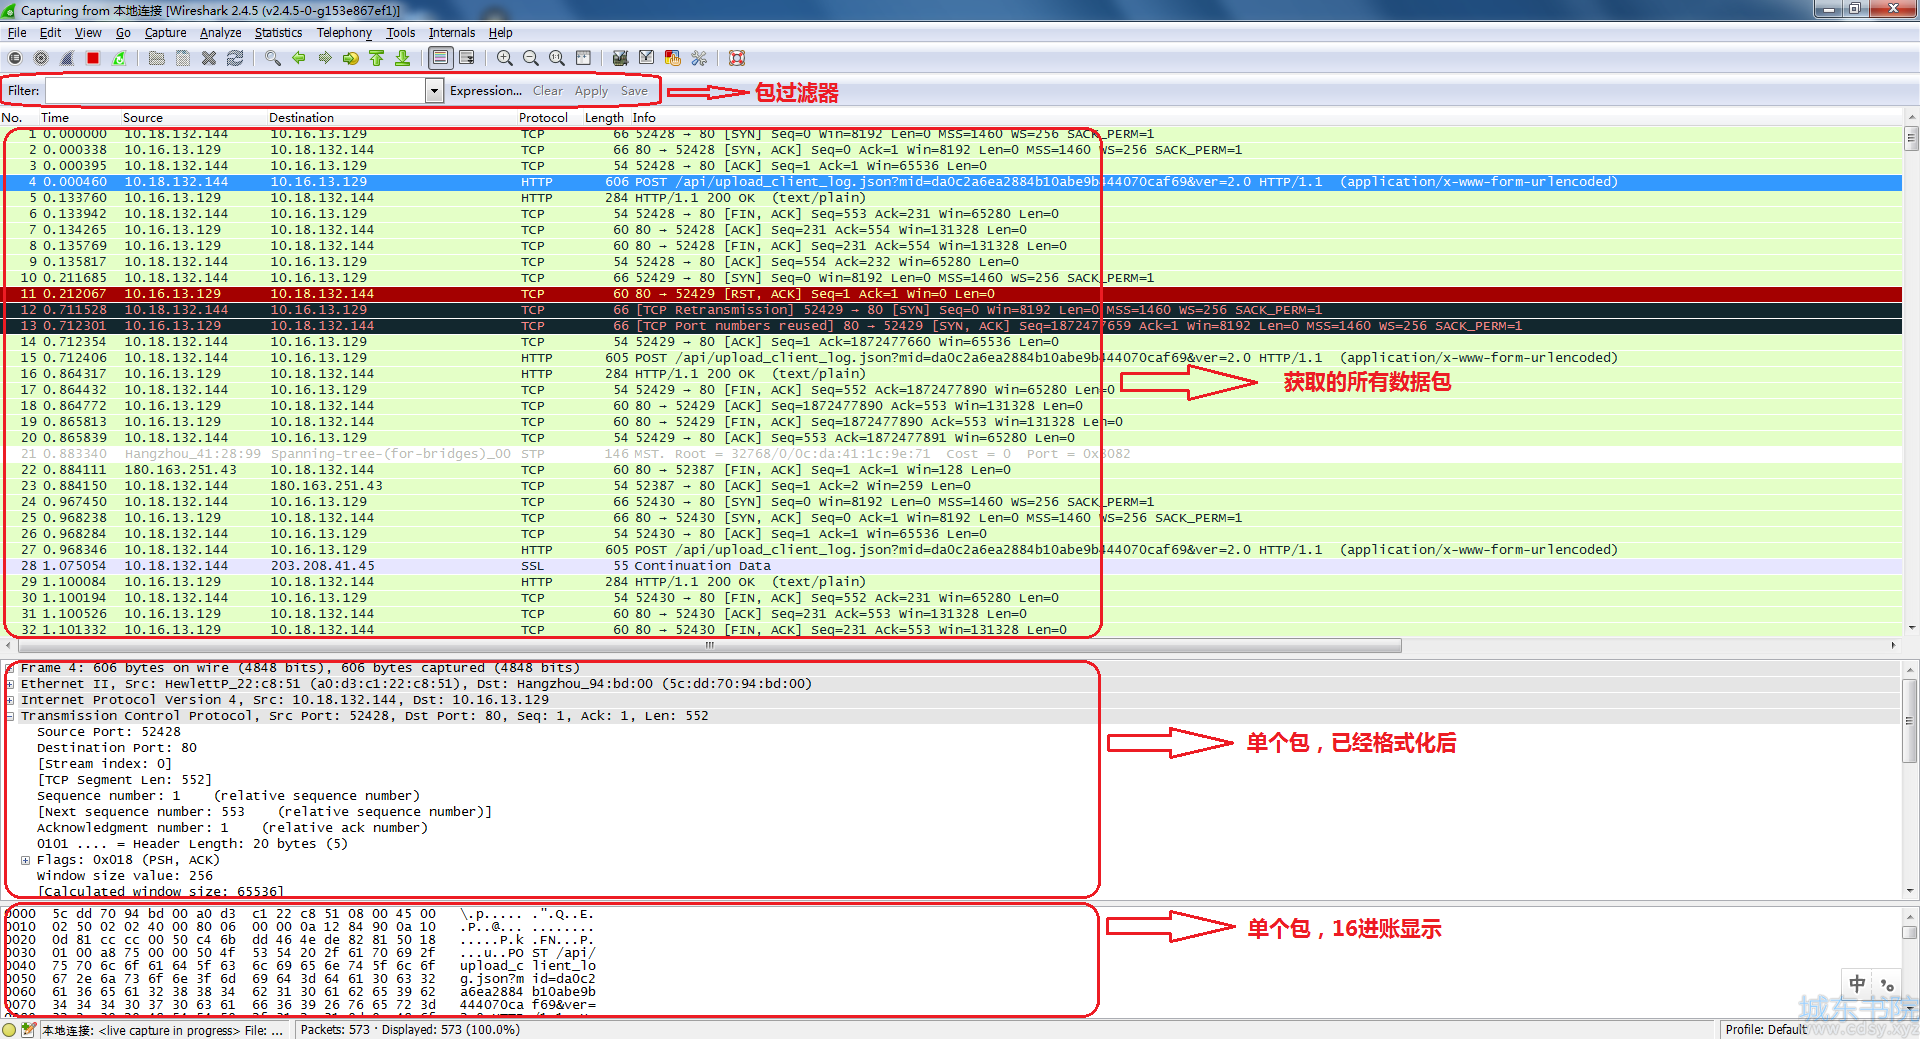Stop the running live capture
The height and width of the screenshot is (1039, 1920).
tap(93, 58)
